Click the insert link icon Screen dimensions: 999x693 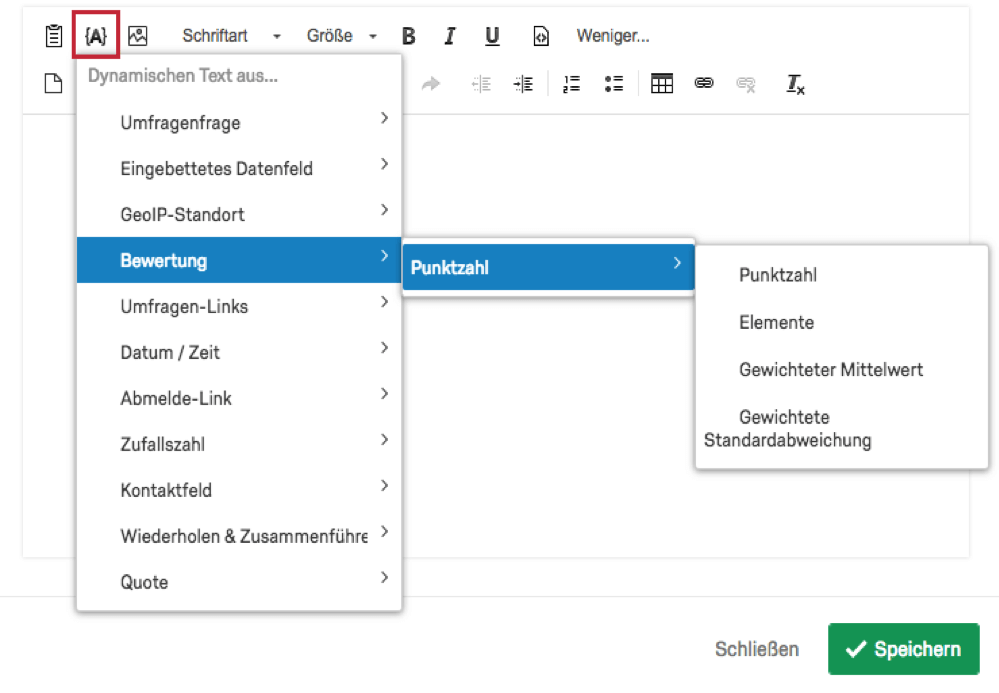(704, 83)
